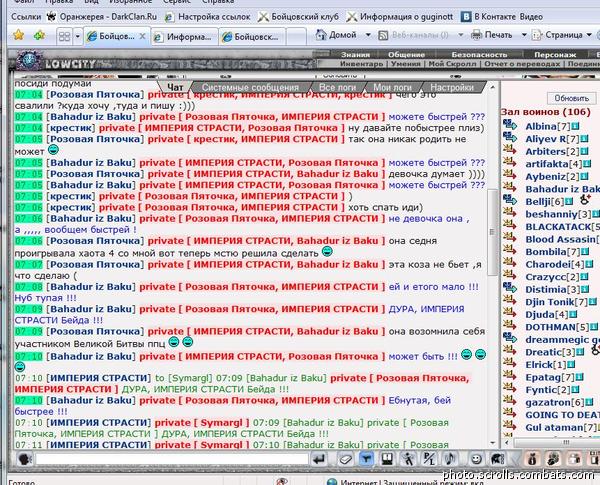Open the Бойцовский клуб favorites link

click(298, 17)
